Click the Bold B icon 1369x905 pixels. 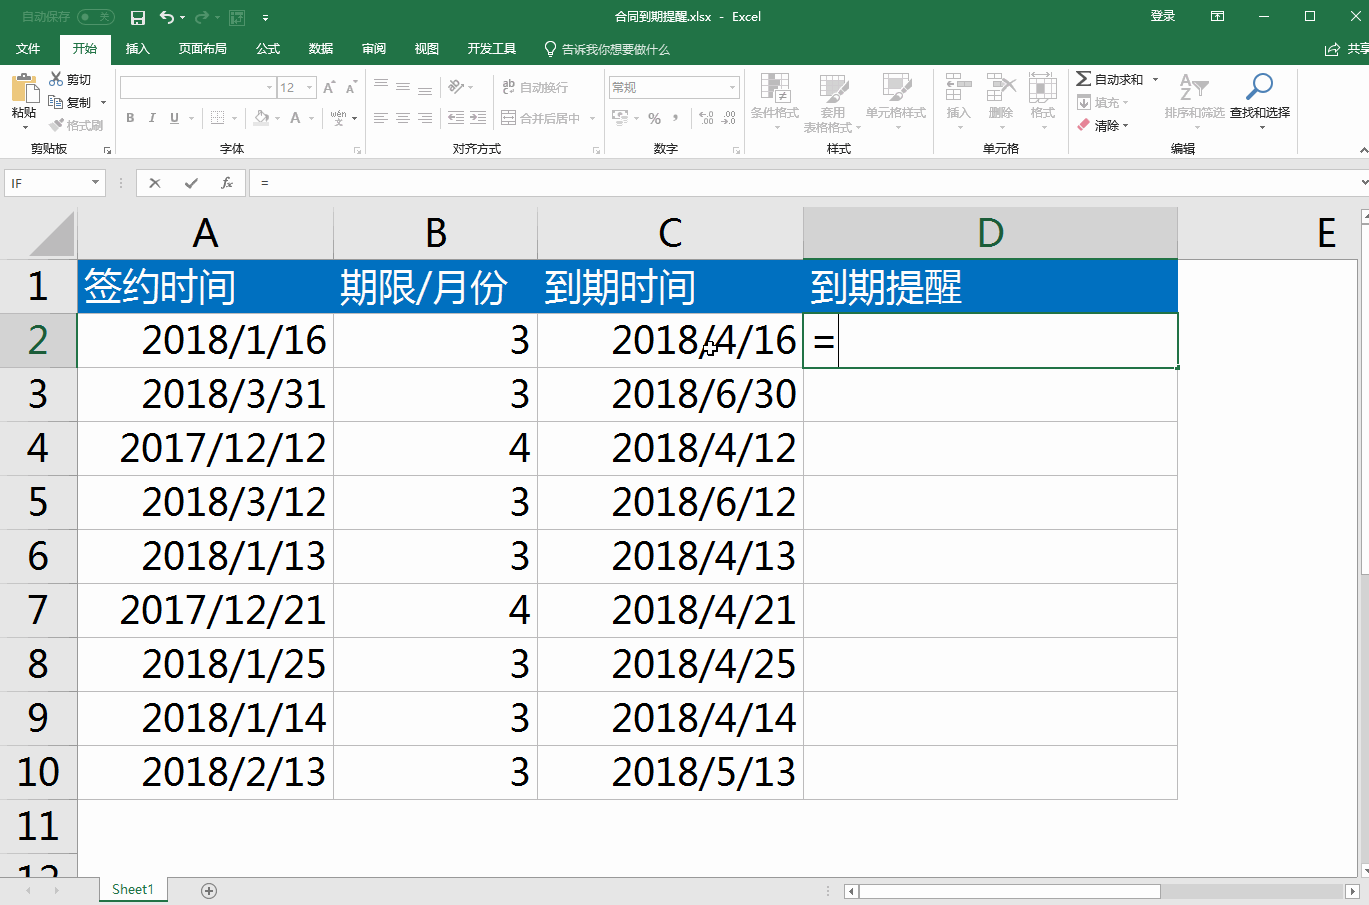click(x=130, y=118)
